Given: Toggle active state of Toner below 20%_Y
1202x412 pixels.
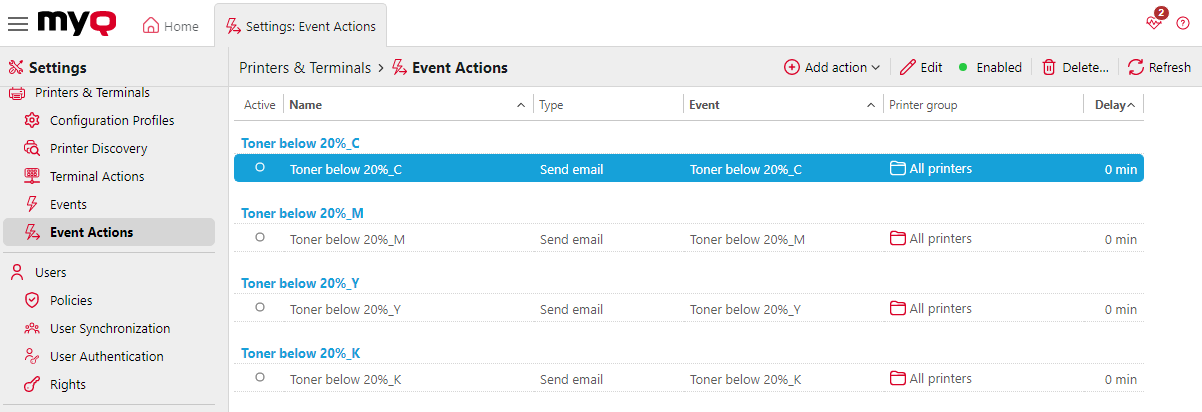Looking at the screenshot, I should [260, 308].
